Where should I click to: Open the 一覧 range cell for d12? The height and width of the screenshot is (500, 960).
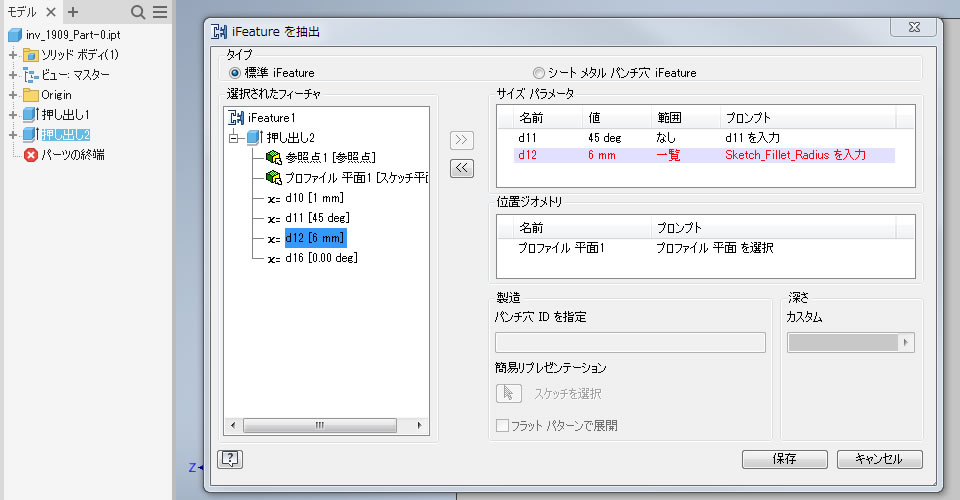(668, 155)
